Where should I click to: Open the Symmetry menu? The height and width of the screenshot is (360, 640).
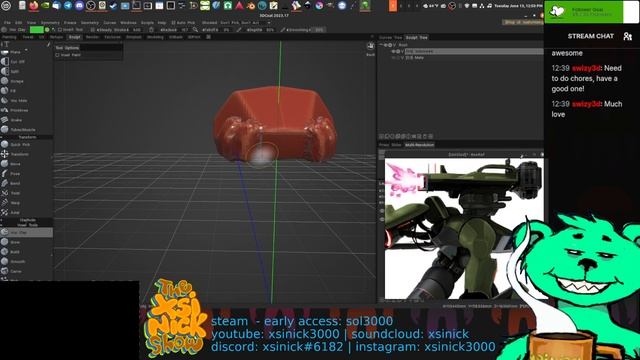(50, 23)
